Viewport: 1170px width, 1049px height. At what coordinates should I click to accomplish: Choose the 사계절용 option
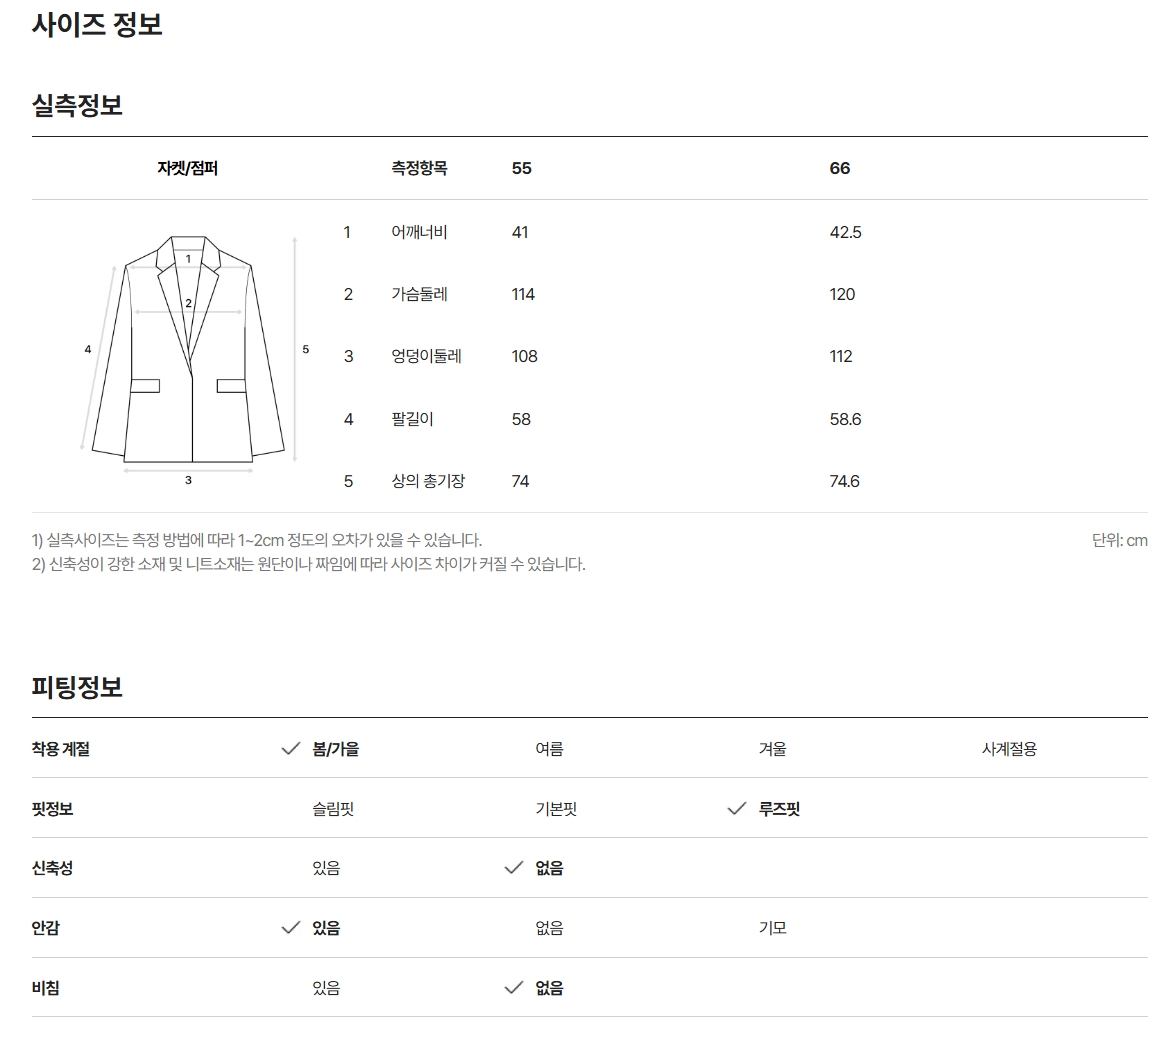(1009, 748)
